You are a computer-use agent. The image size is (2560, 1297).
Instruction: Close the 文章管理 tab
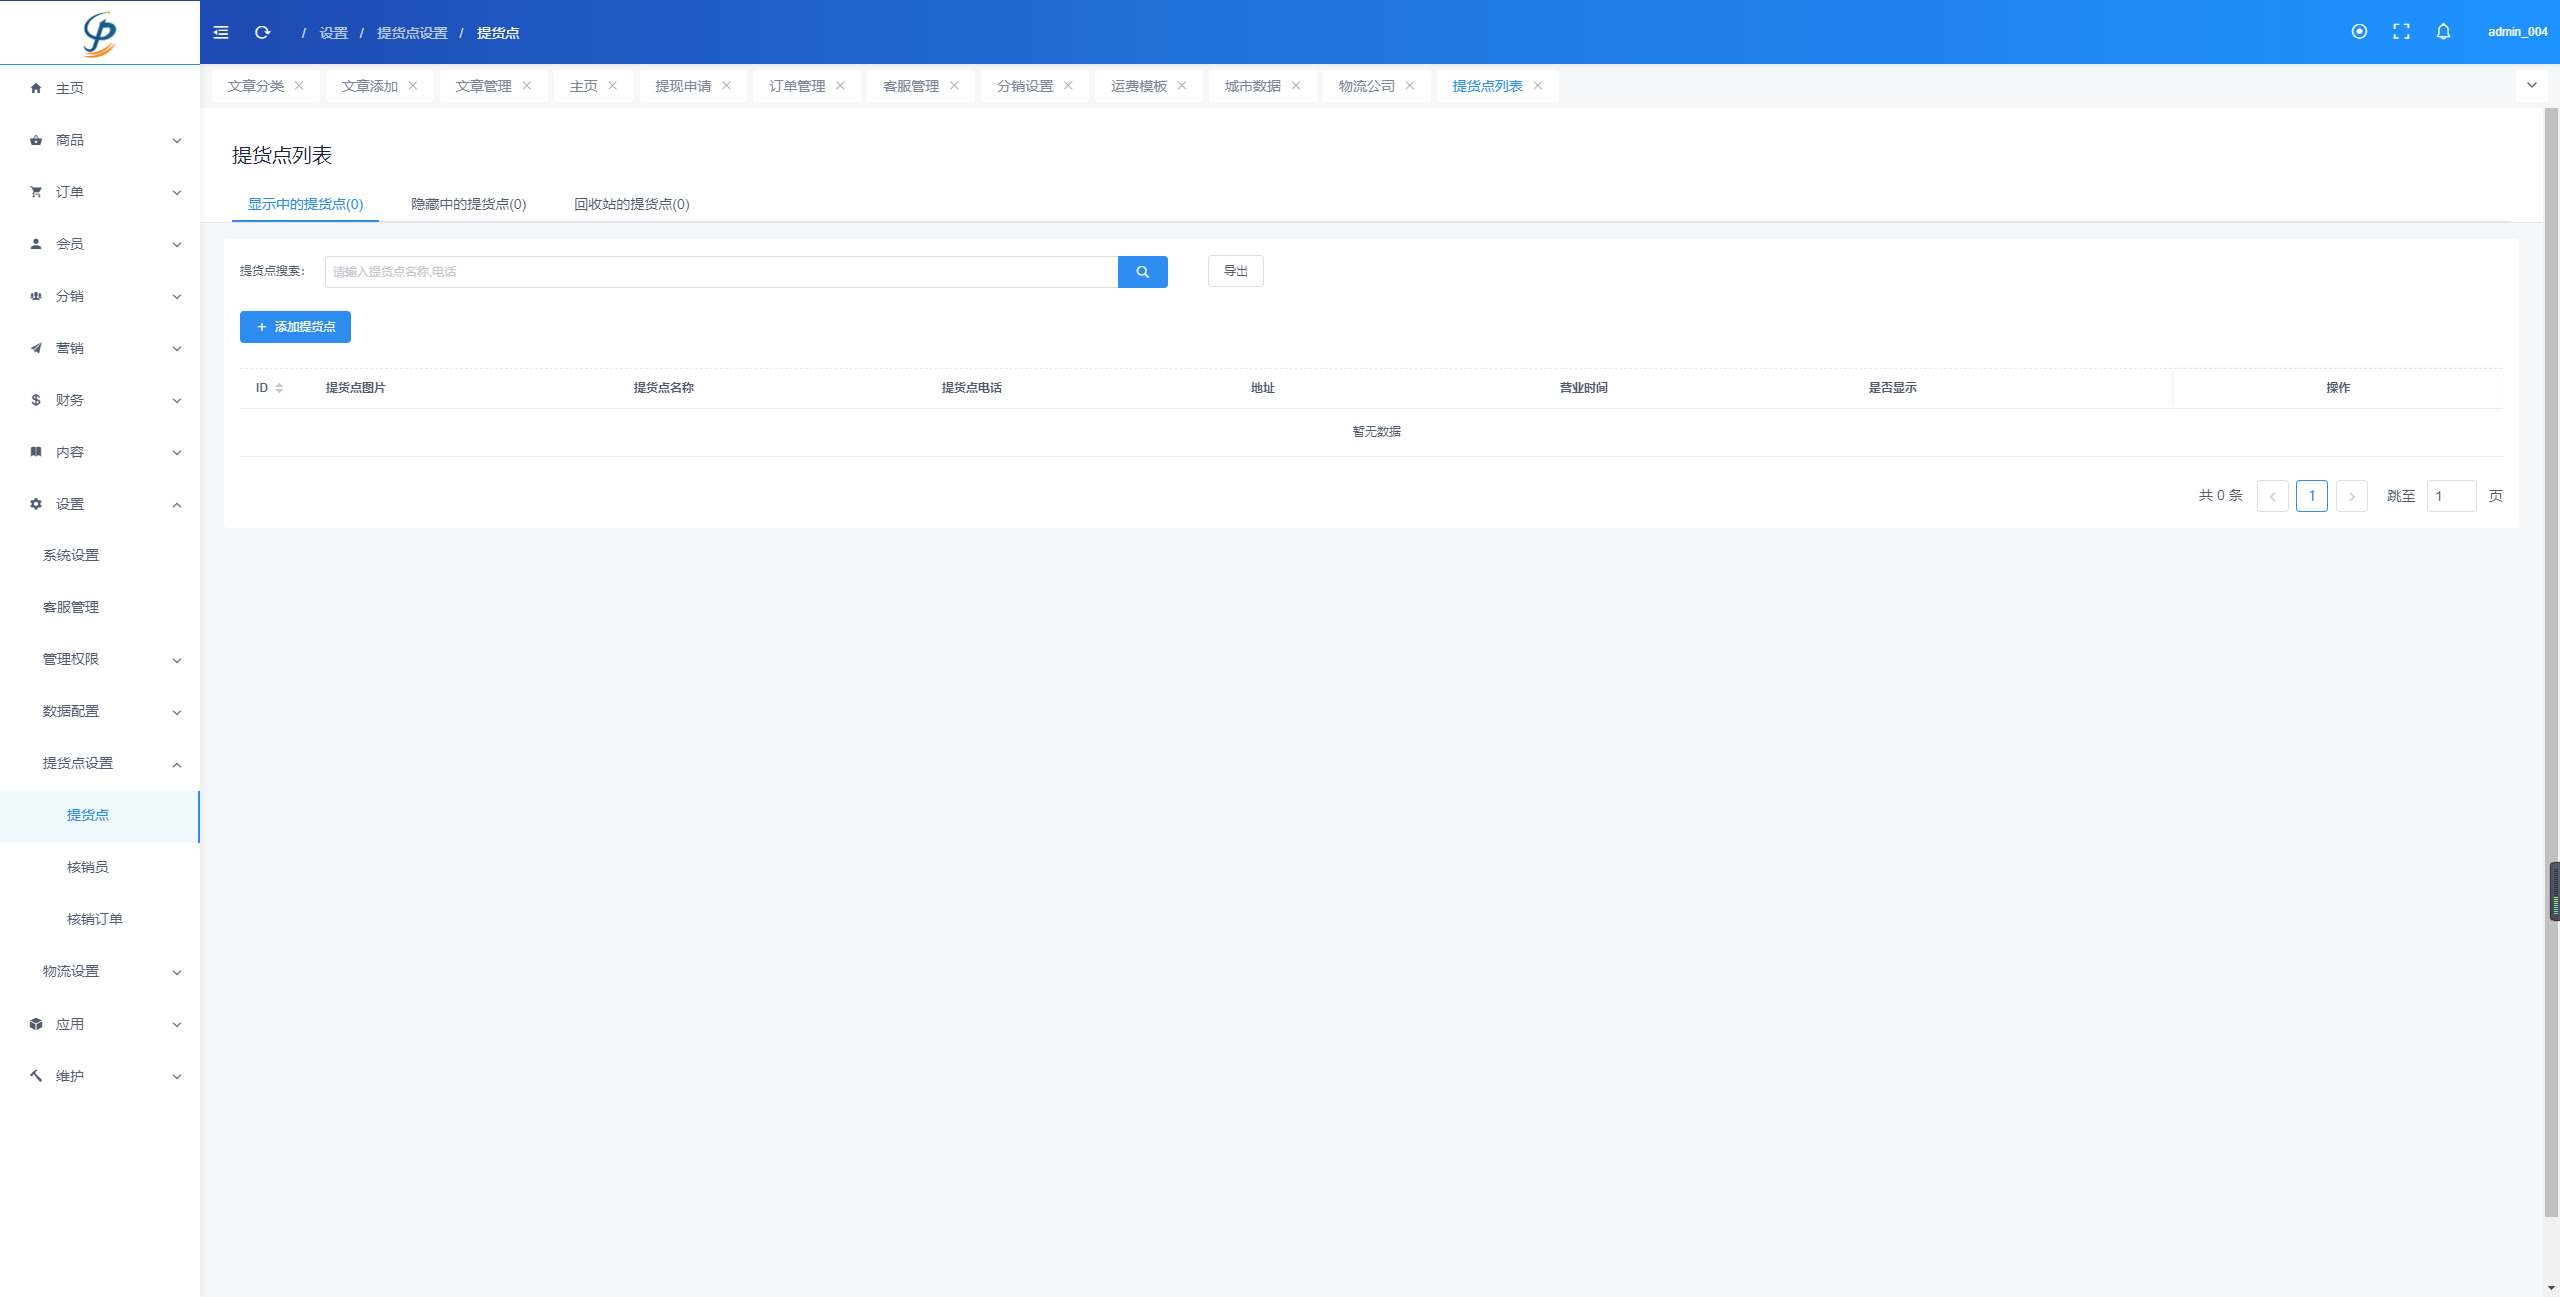[527, 86]
